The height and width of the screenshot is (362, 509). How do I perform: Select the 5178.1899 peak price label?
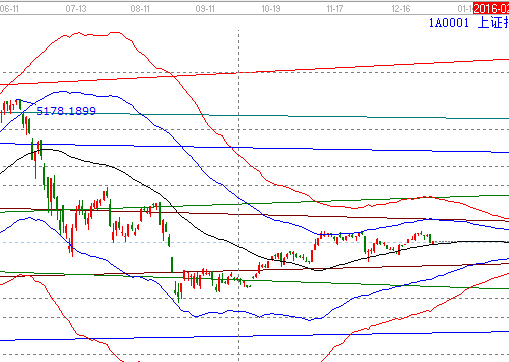[x=66, y=111]
